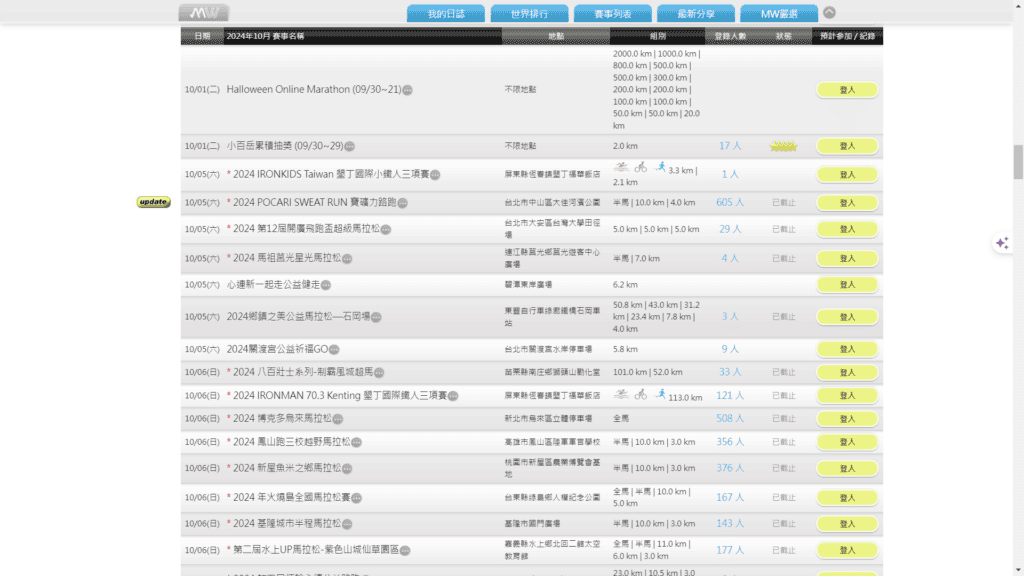Click comment bubble for 年火燒島全國馬拉松賽
This screenshot has height=576, width=1024.
[x=357, y=498]
